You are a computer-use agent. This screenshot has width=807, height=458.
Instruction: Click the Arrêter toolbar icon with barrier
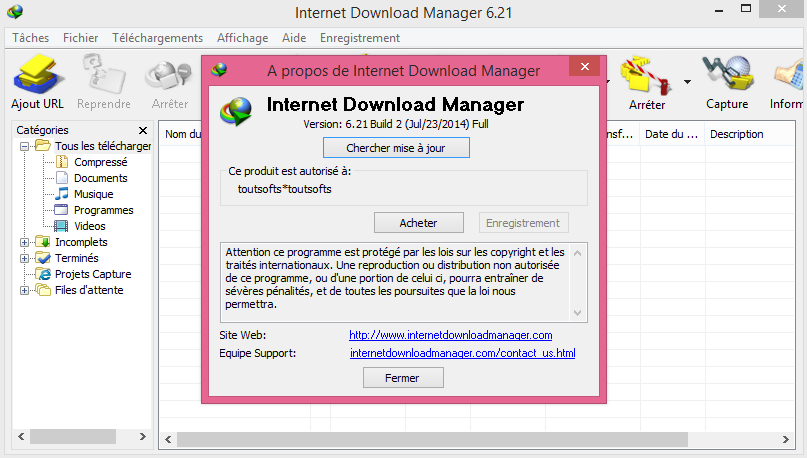click(647, 76)
